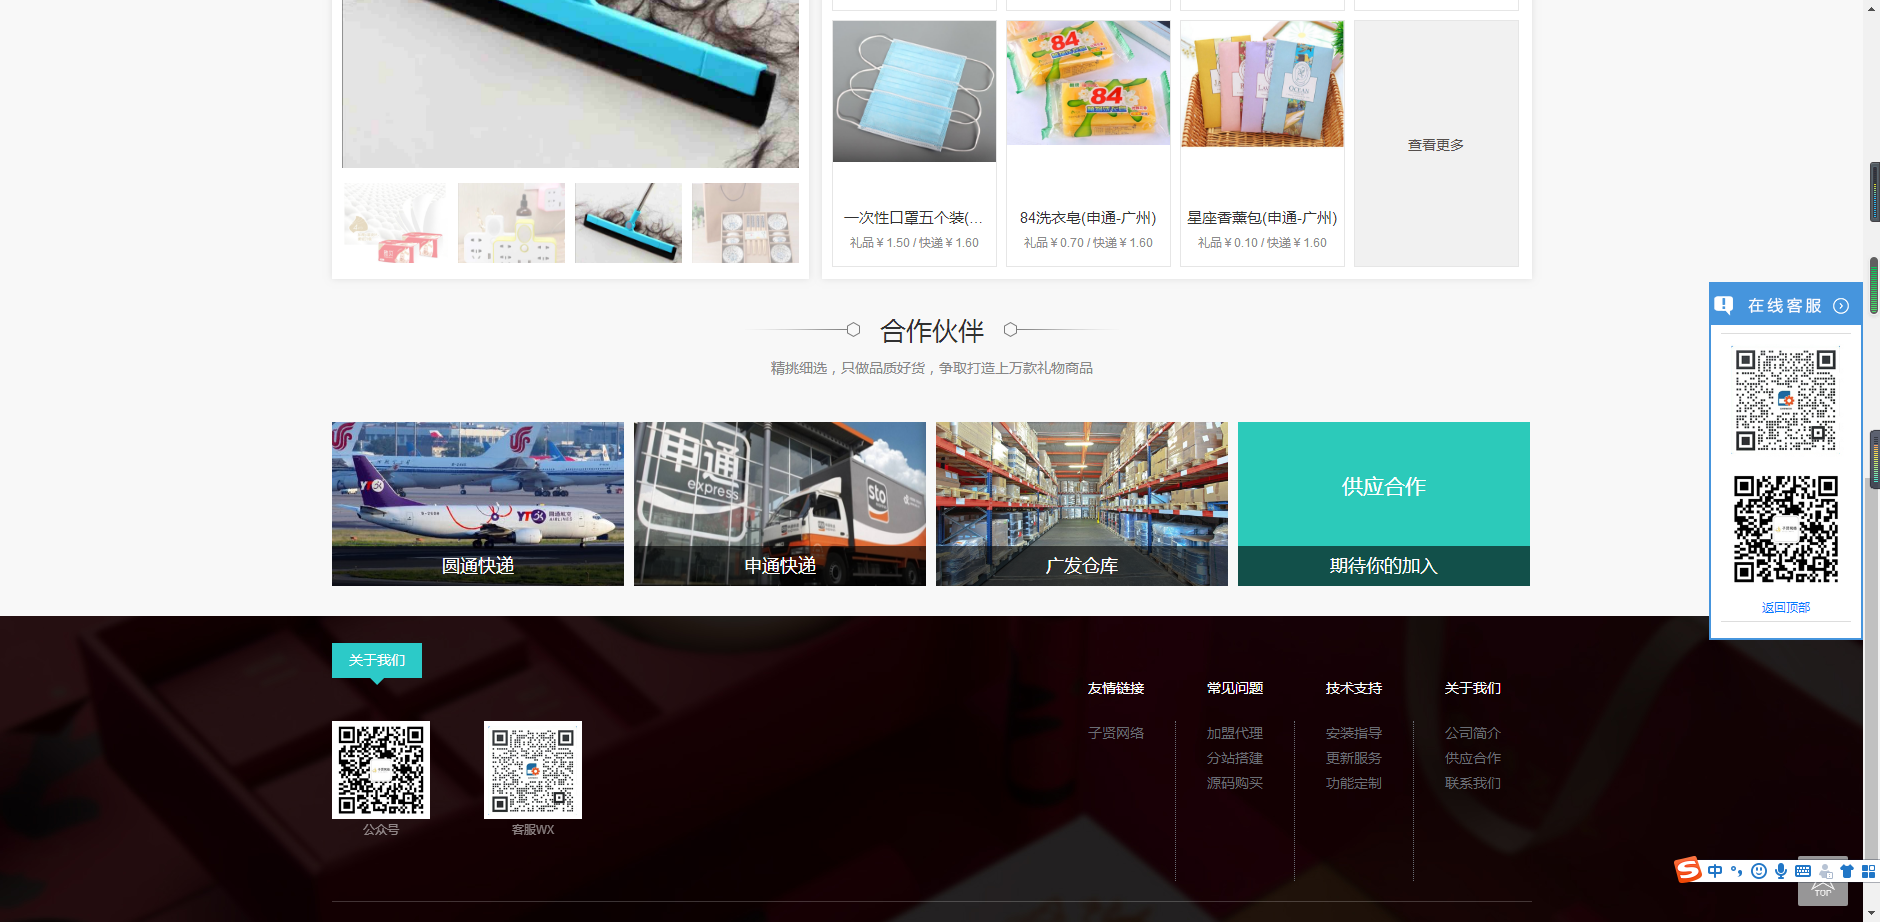Select the 关于我们 footer tab
This screenshot has height=922, width=1880.
click(377, 660)
